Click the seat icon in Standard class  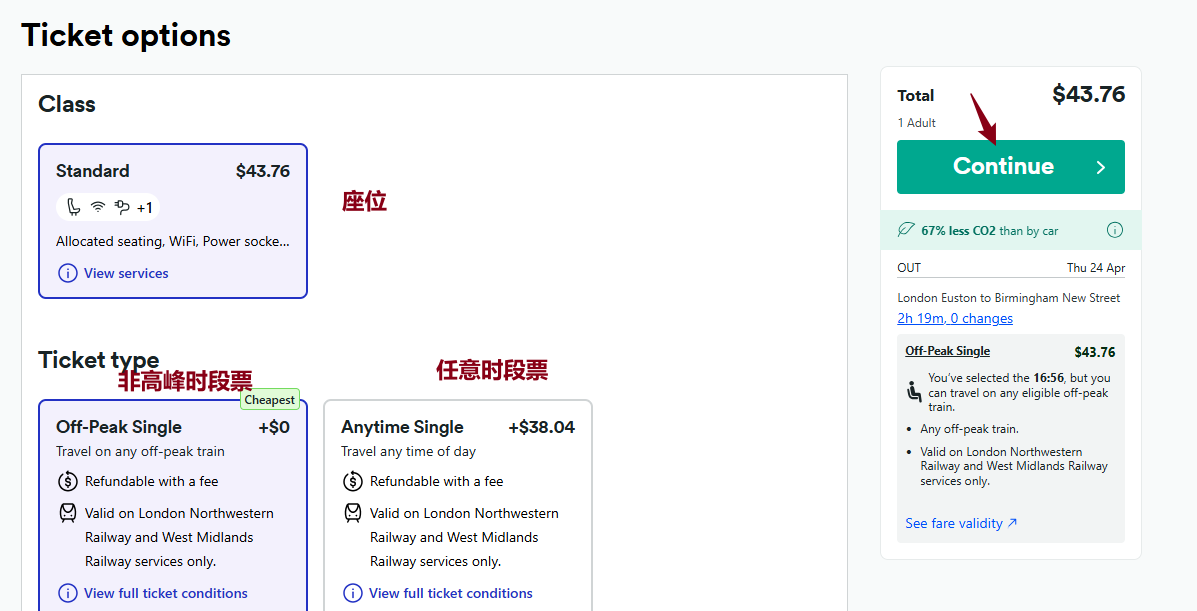coord(73,207)
